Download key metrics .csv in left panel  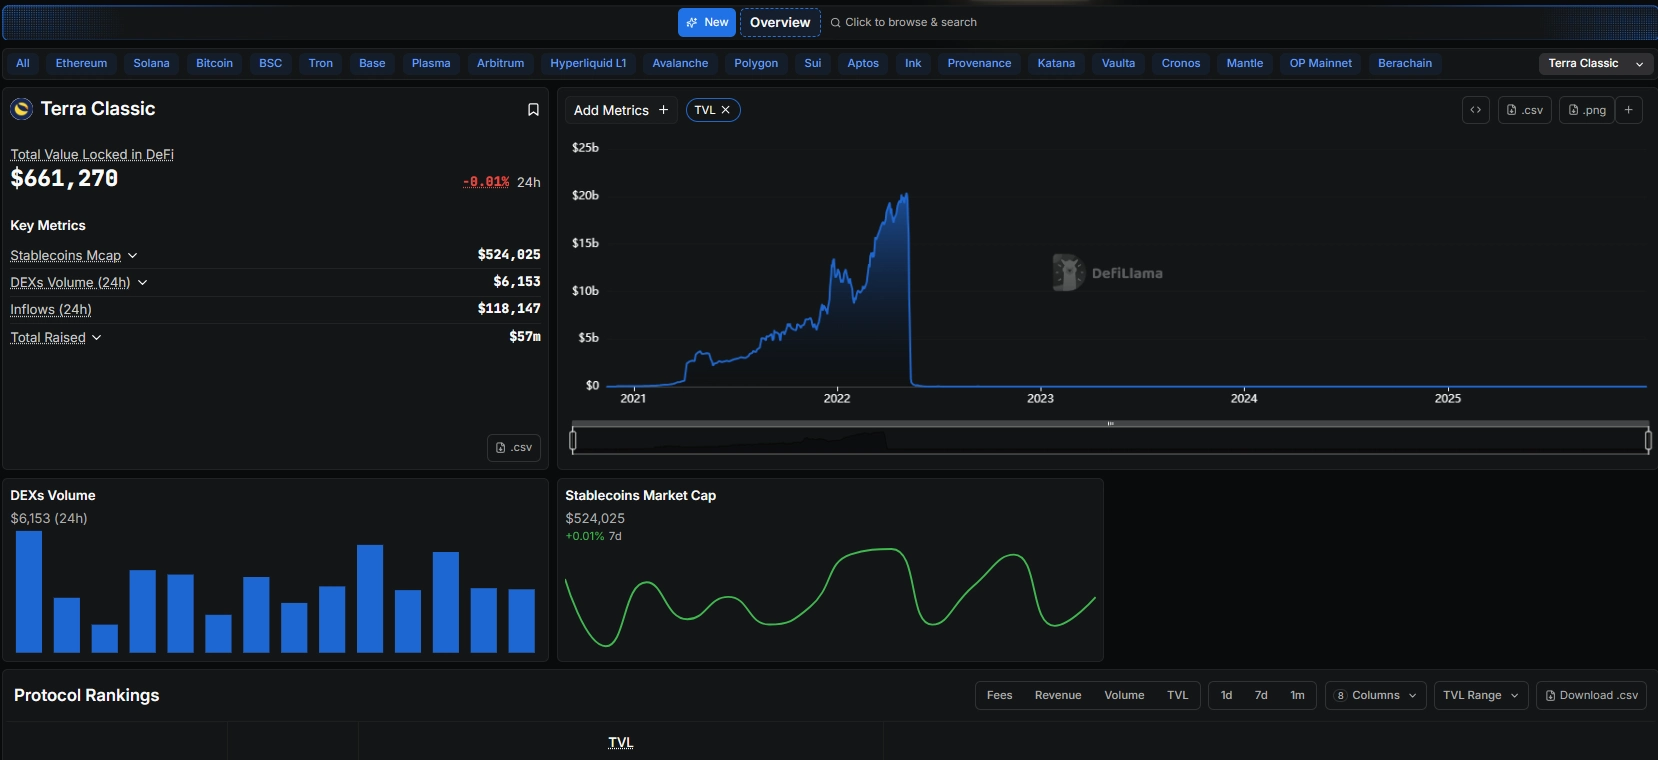pyautogui.click(x=514, y=448)
